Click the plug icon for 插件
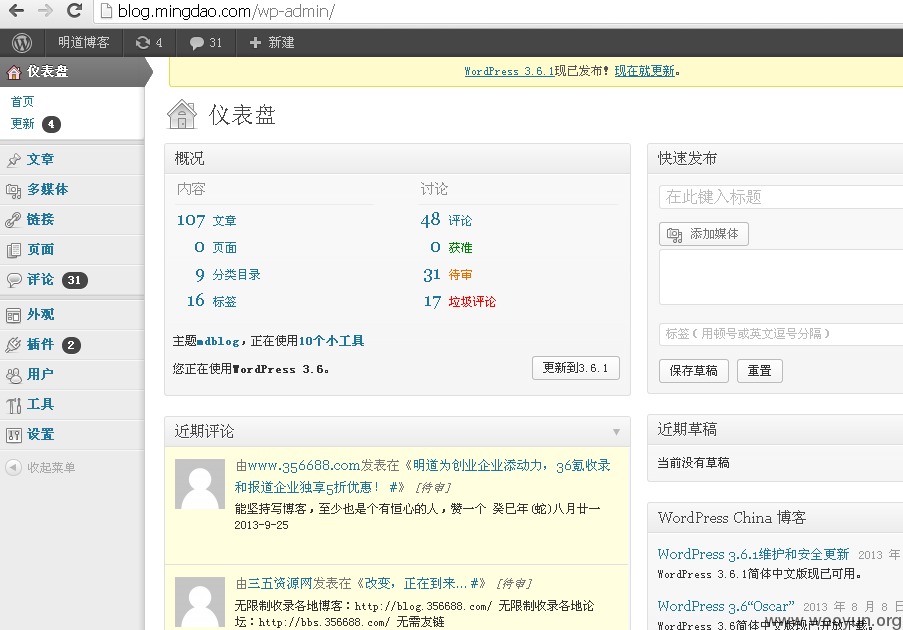The height and width of the screenshot is (630, 903). point(14,345)
